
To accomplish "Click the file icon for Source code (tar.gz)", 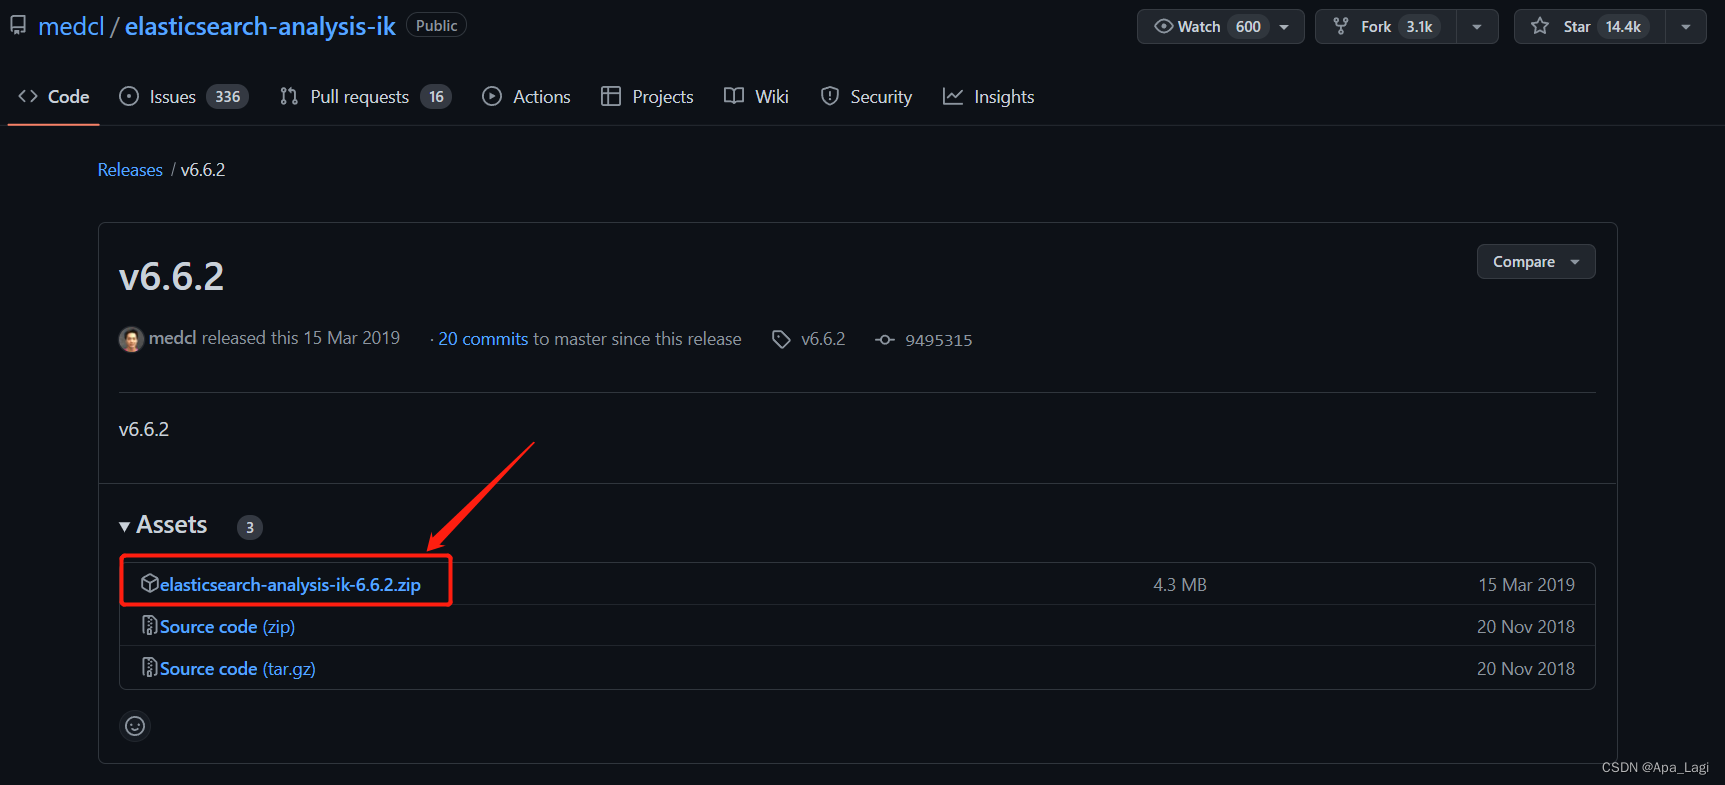I will (150, 667).
